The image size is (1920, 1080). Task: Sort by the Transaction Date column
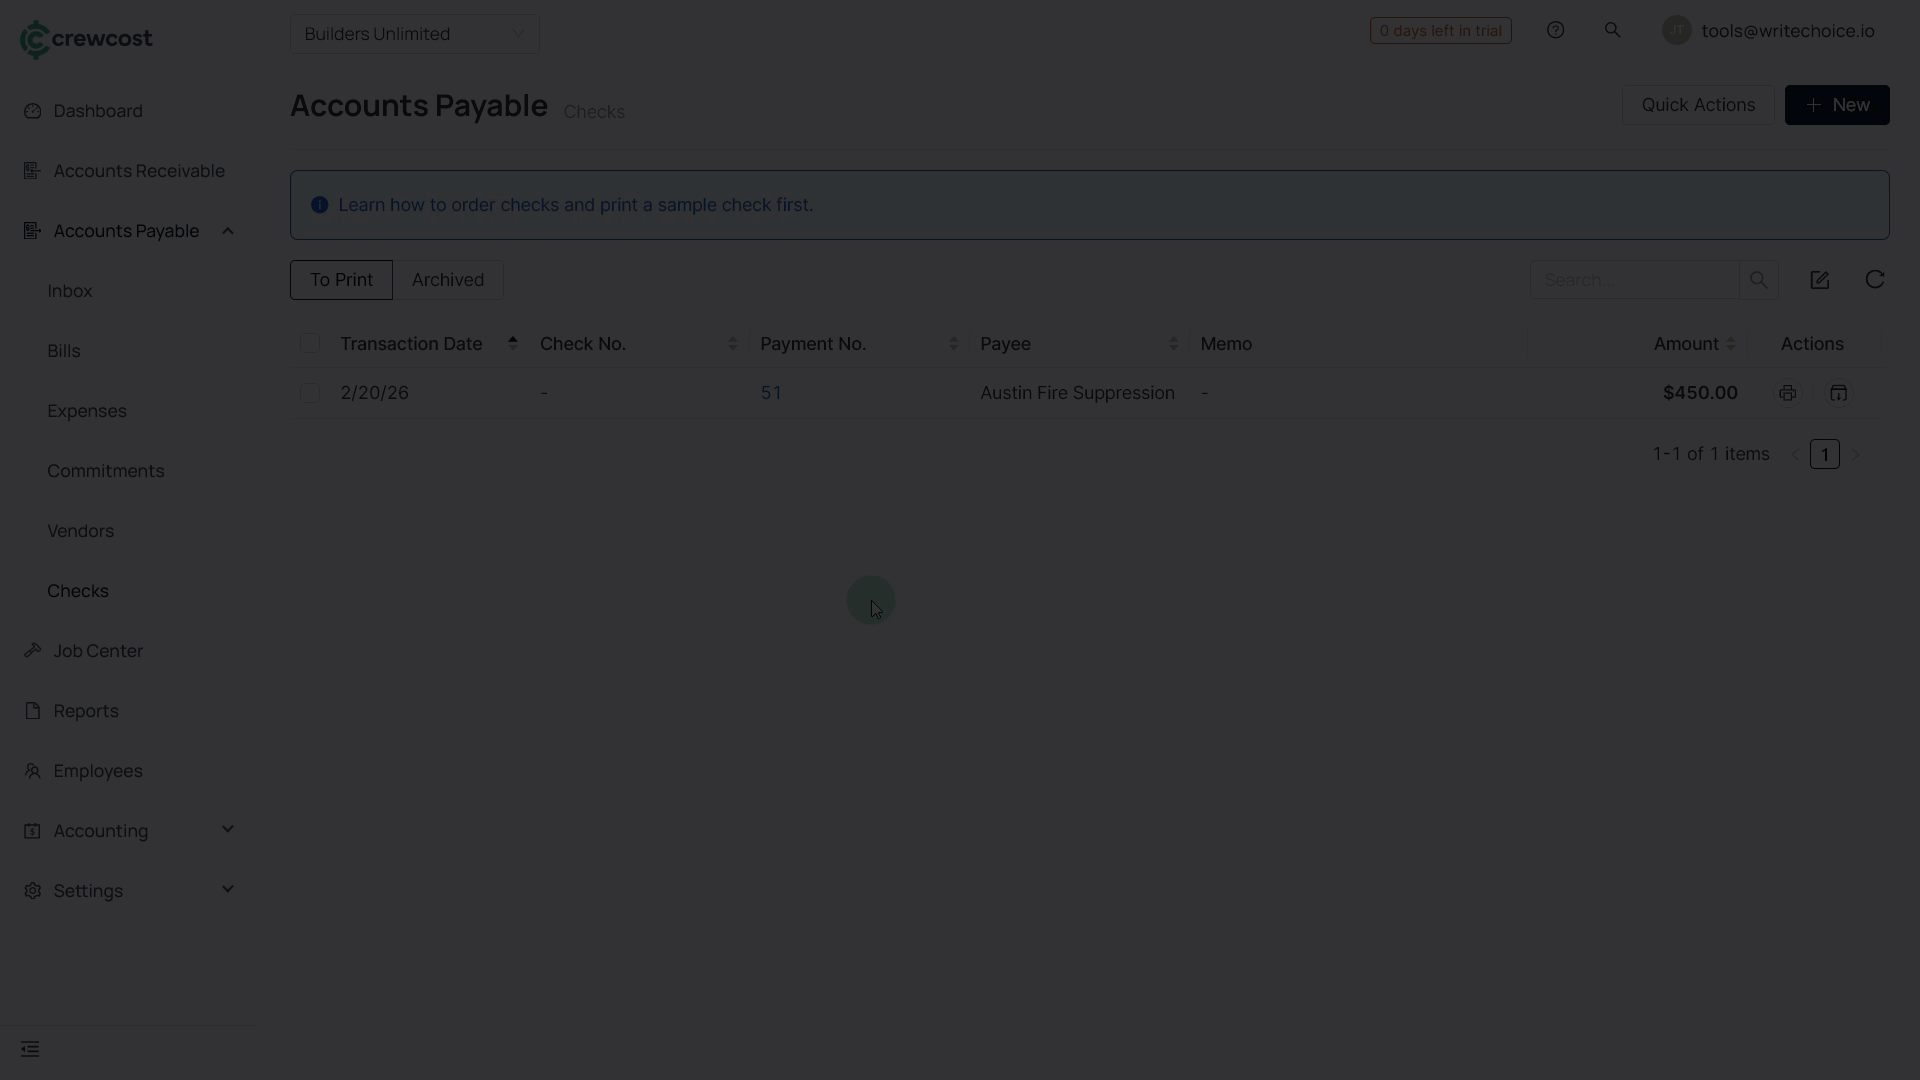pyautogui.click(x=411, y=344)
